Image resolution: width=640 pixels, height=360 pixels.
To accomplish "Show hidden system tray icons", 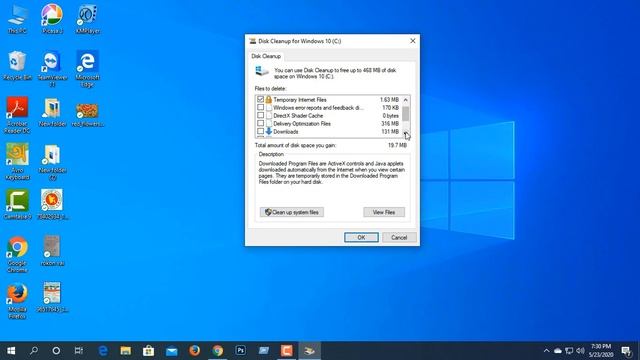I will point(547,351).
